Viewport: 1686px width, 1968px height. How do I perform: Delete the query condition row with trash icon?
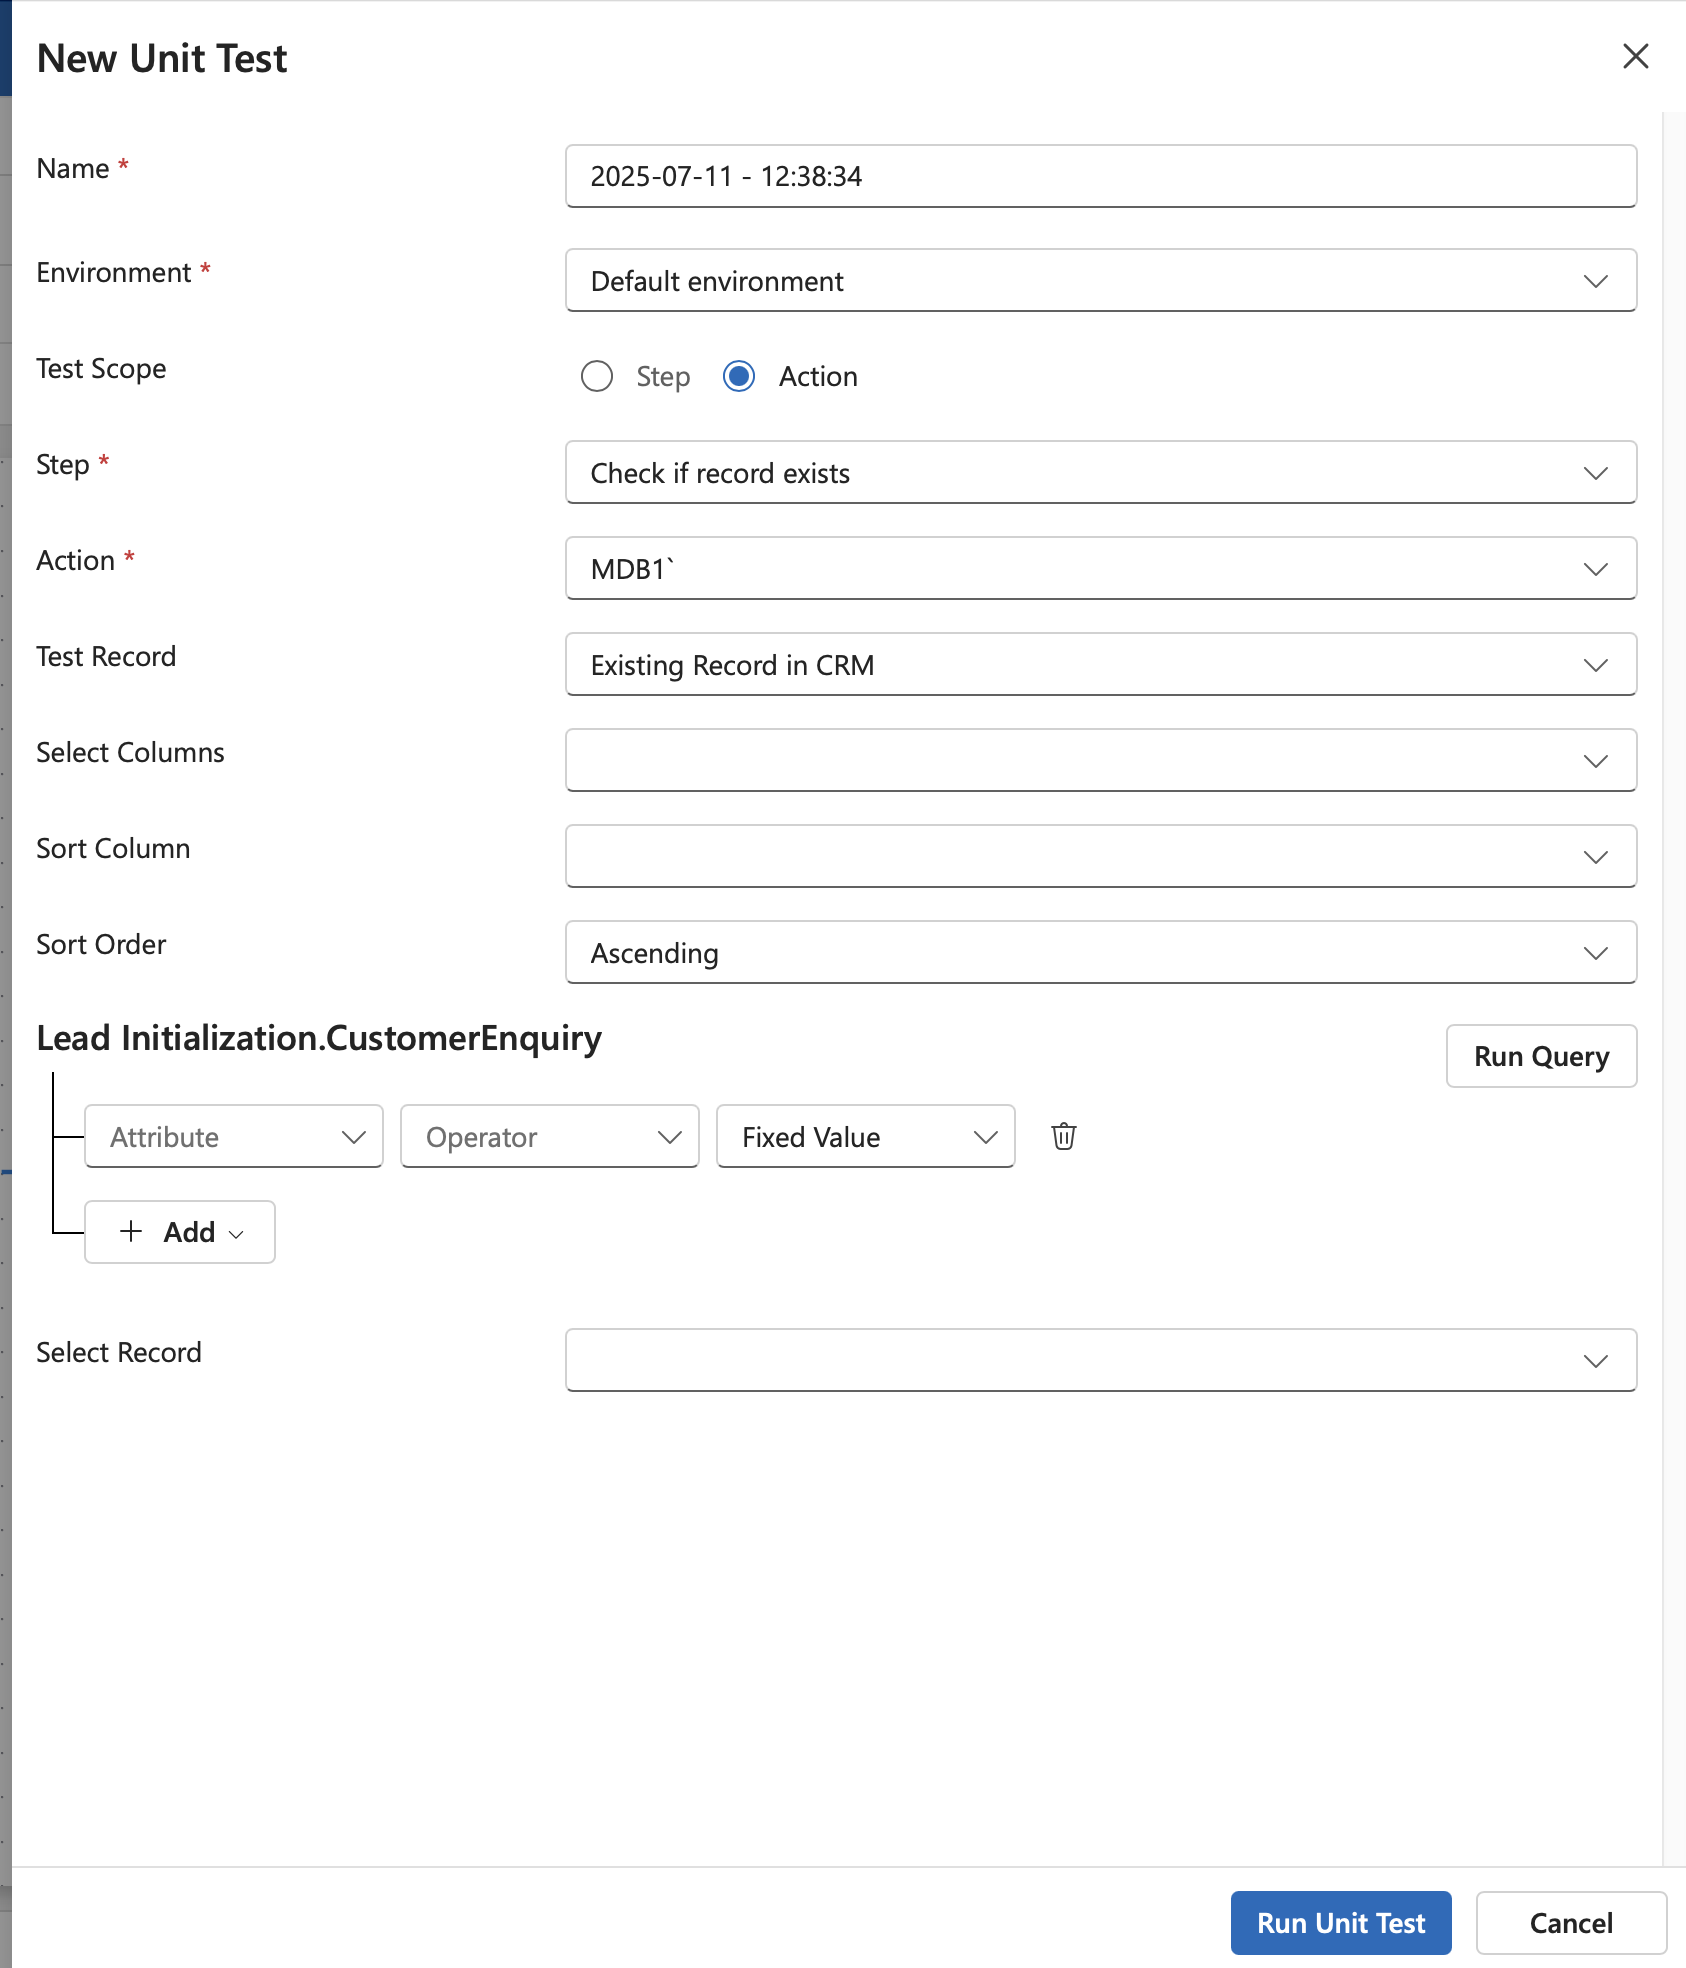coord(1063,1136)
